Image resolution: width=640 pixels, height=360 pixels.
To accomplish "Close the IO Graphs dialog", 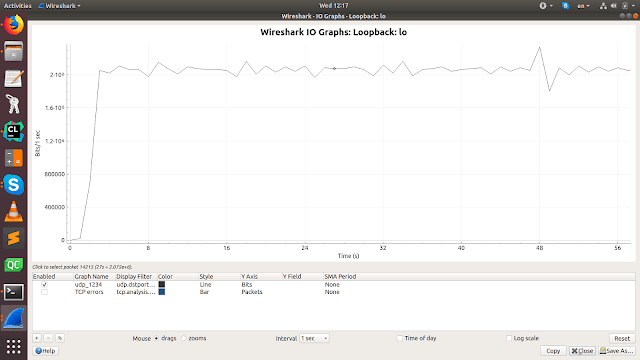I will click(582, 351).
